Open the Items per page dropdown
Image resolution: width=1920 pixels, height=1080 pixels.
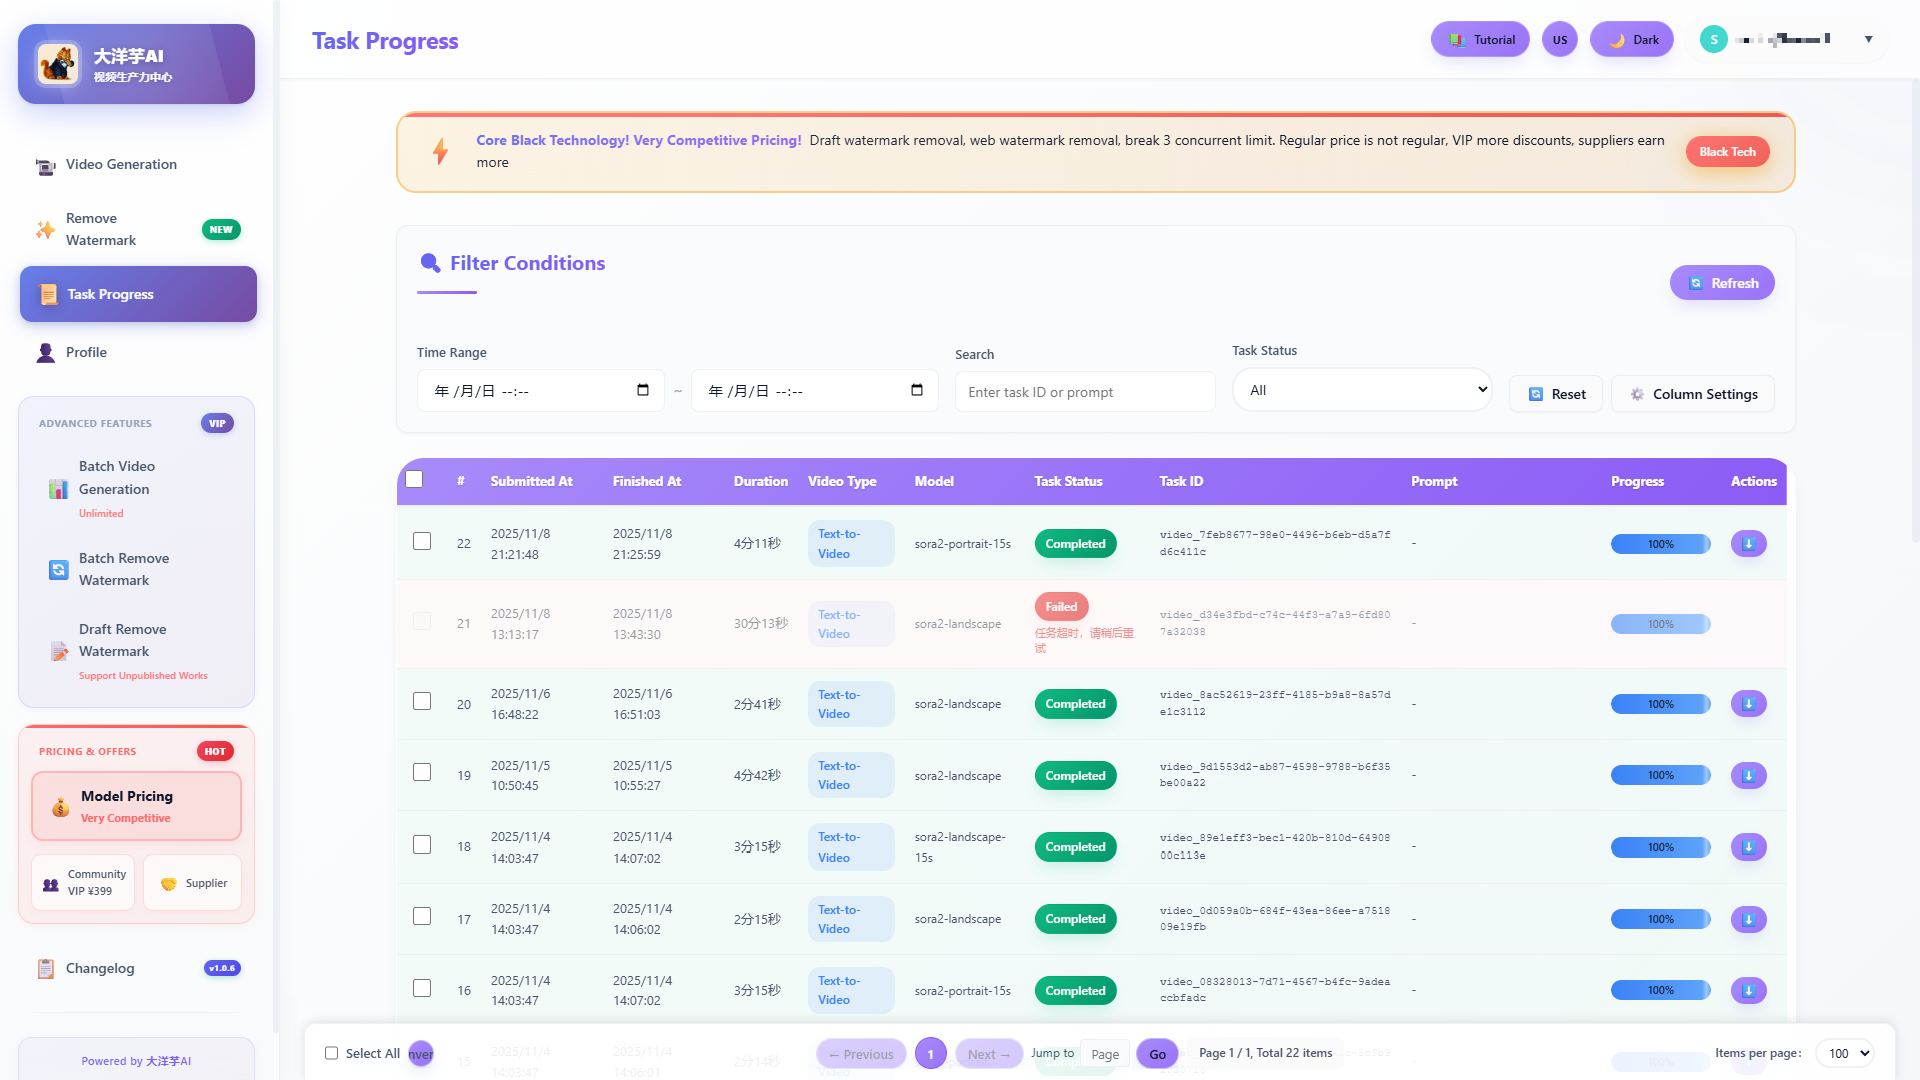point(1845,1053)
